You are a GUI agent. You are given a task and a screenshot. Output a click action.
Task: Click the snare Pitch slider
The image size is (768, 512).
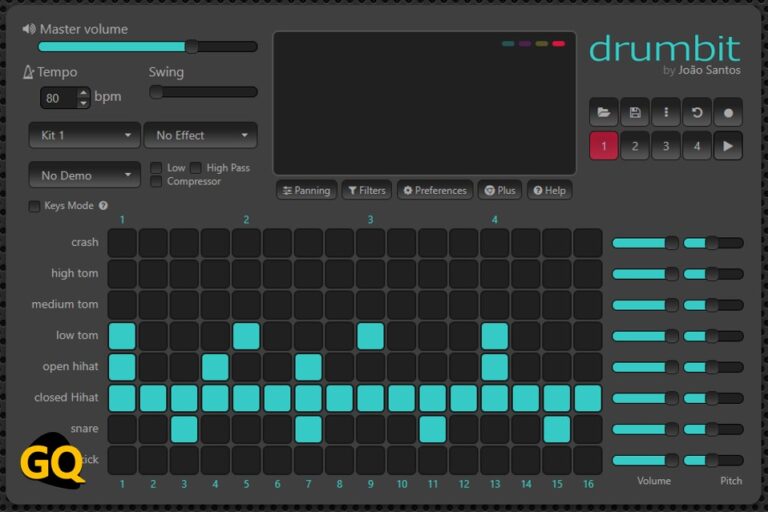714,429
